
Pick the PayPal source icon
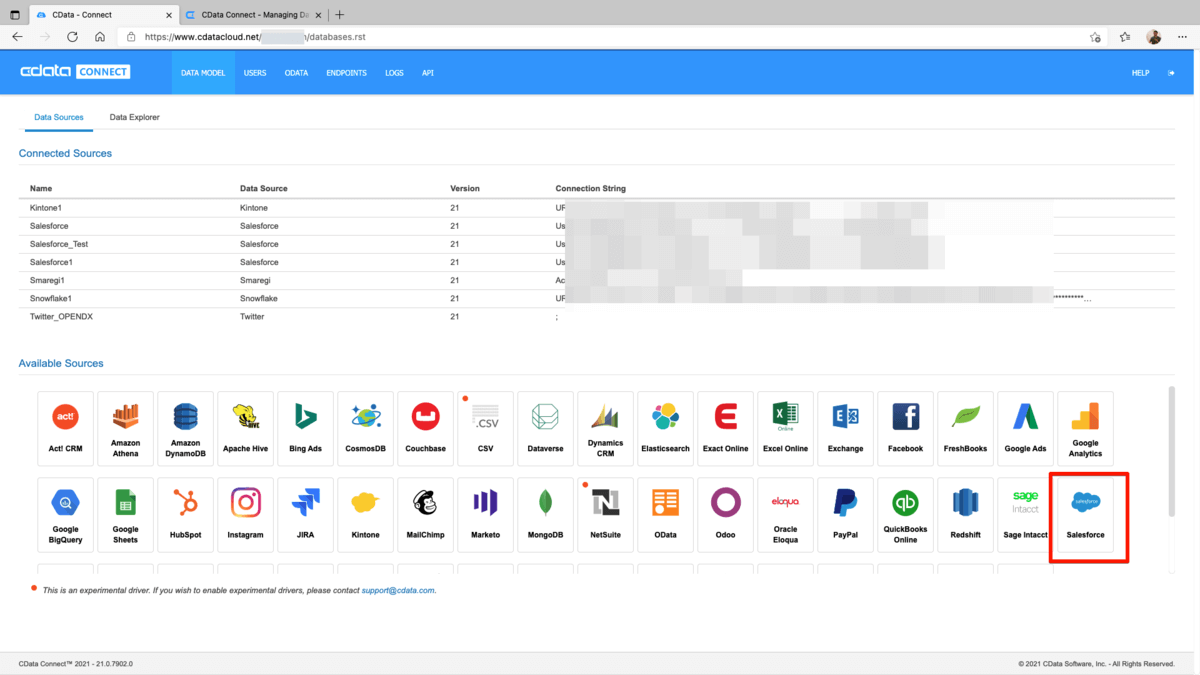coord(845,514)
